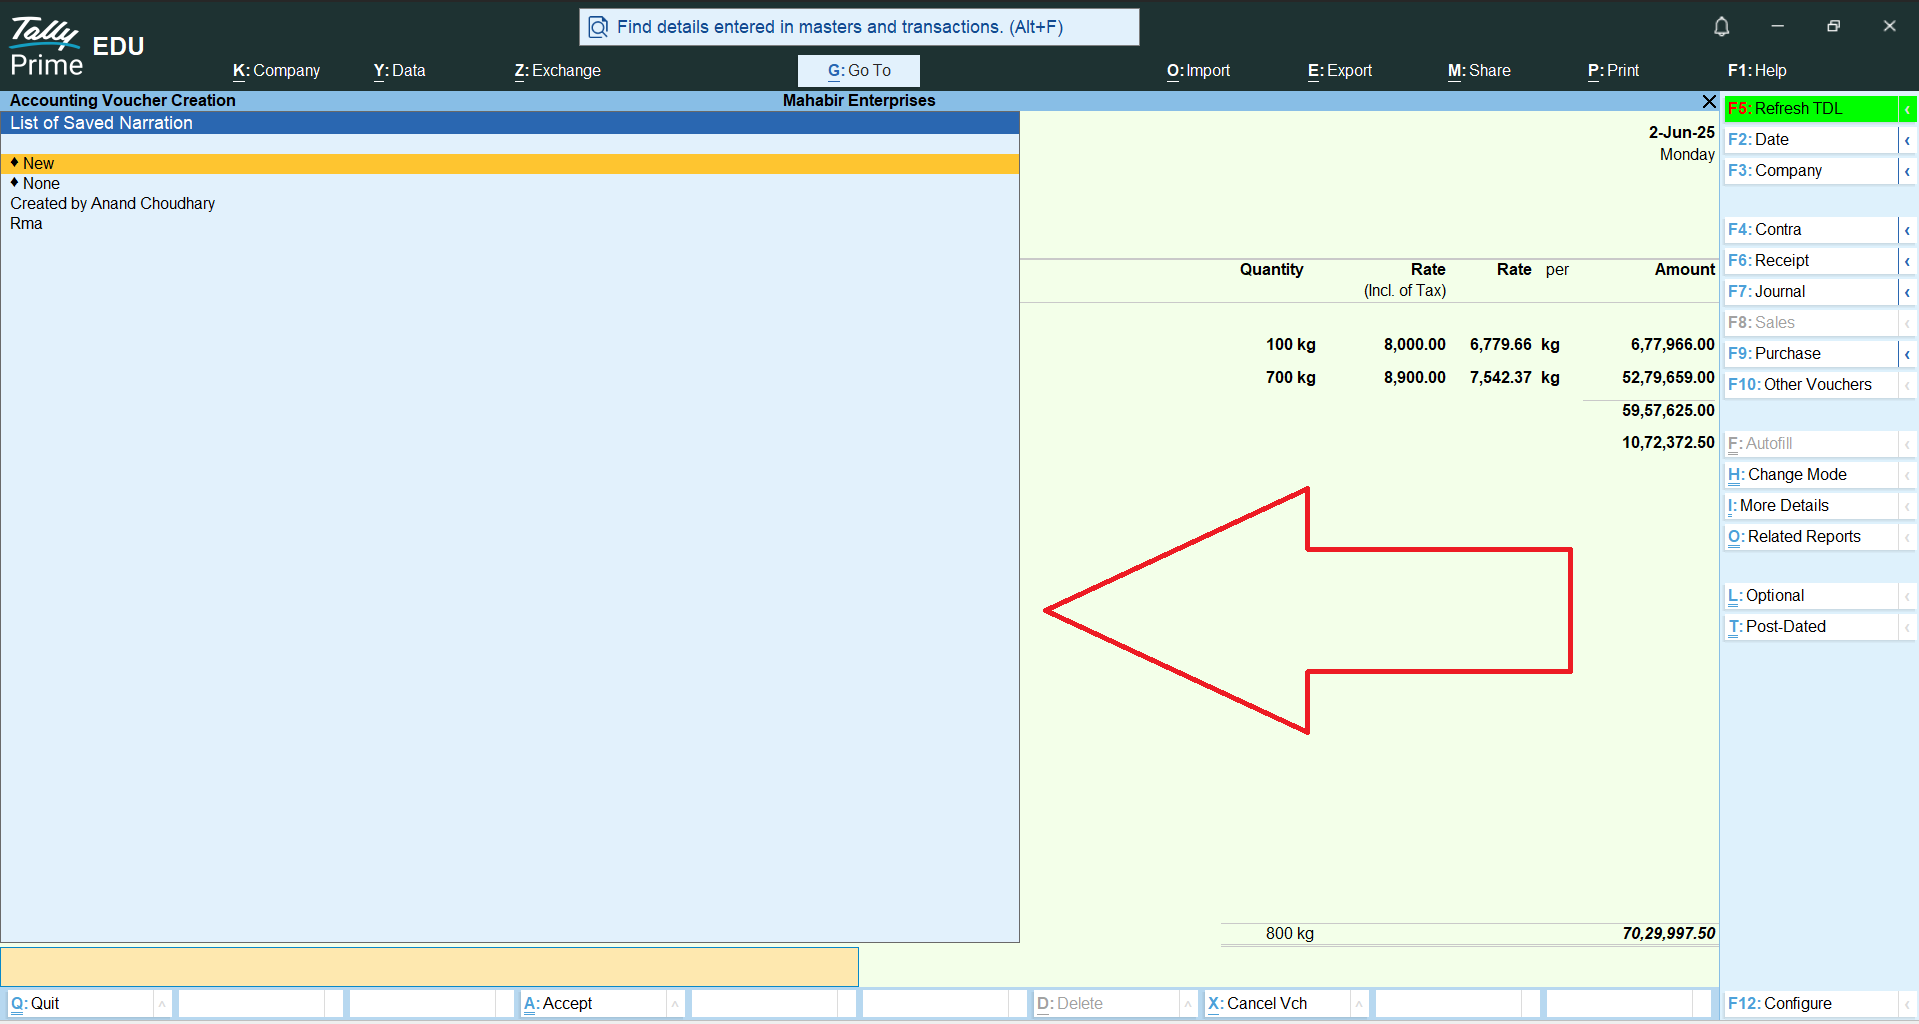Click A: Accept button
The image size is (1919, 1024).
593,1003
